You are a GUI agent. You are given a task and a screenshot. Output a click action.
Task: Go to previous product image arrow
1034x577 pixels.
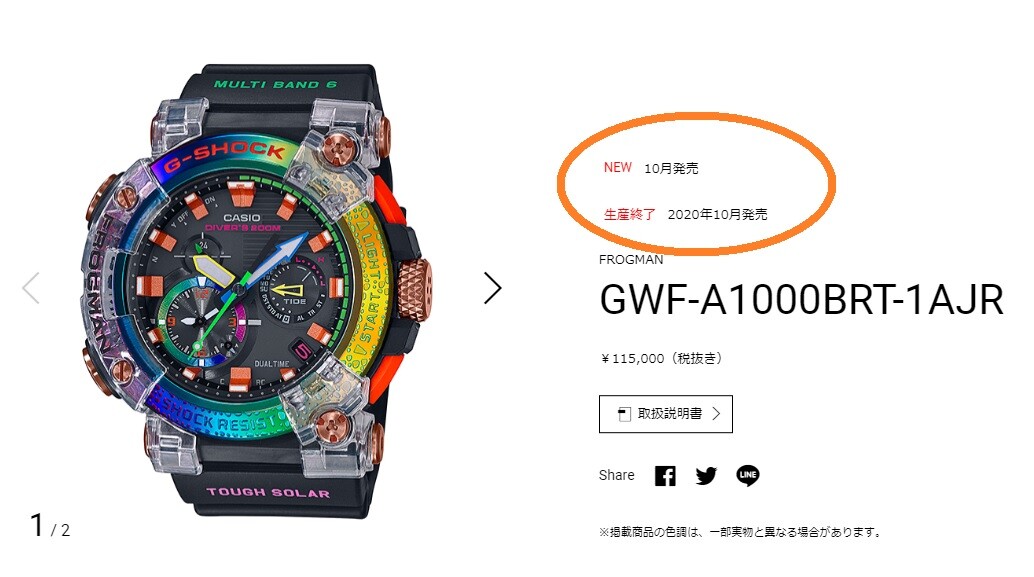pyautogui.click(x=31, y=288)
